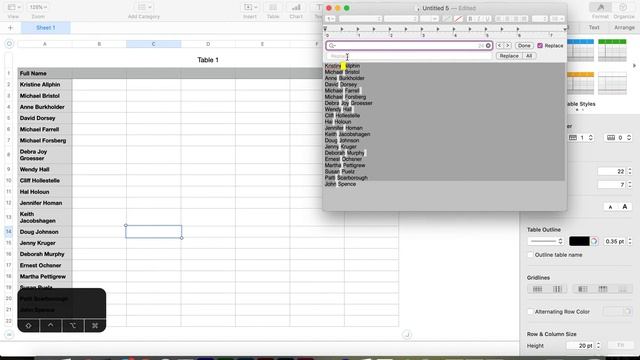Viewport: 640px width, 360px height.
Task: Click the Replace text field
Action: [409, 56]
